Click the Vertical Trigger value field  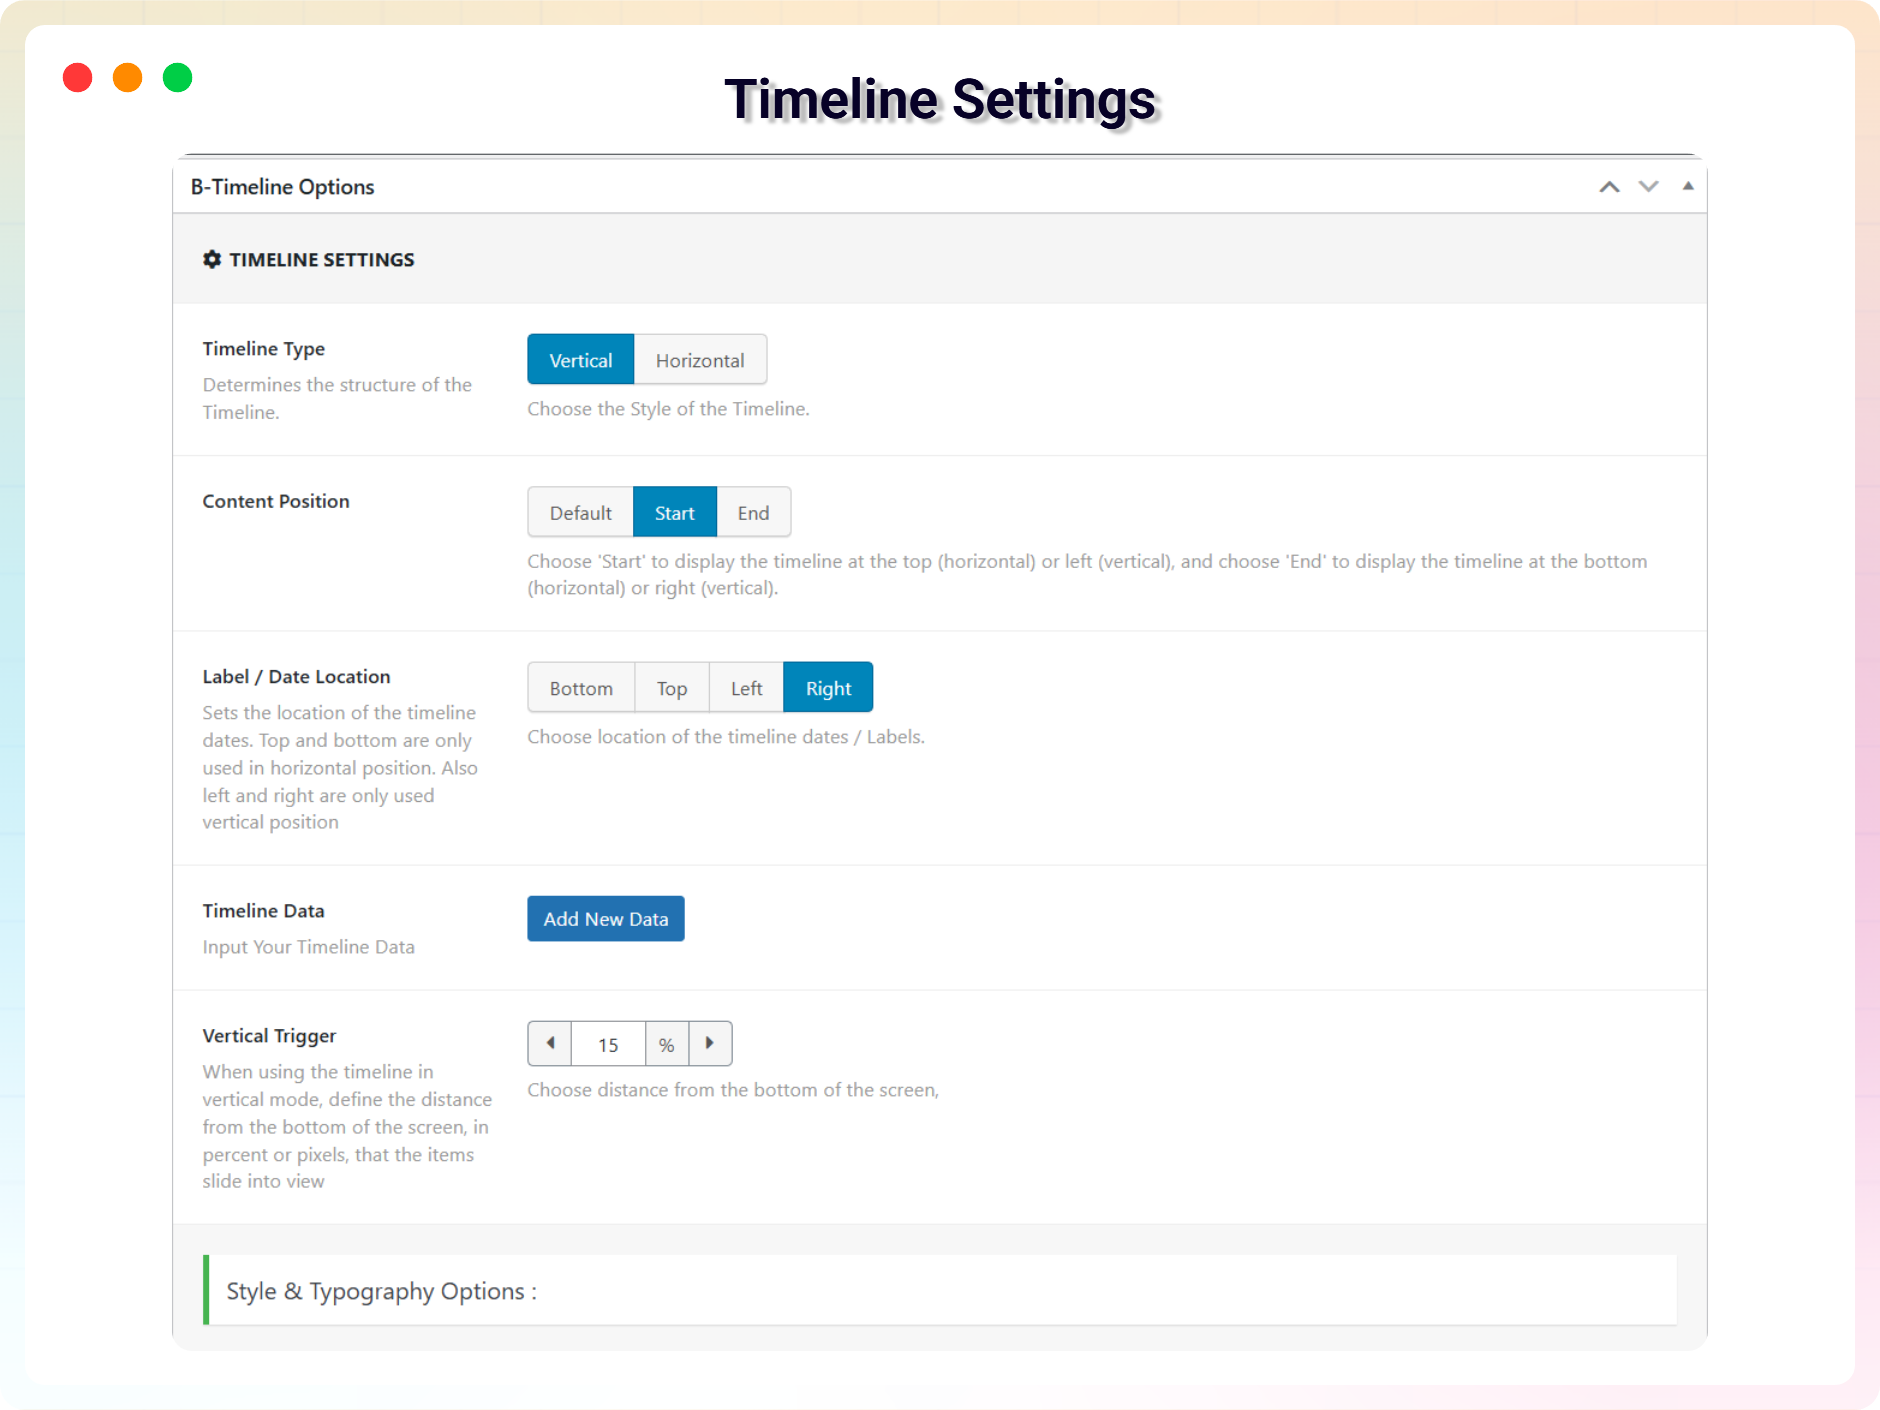click(x=607, y=1043)
